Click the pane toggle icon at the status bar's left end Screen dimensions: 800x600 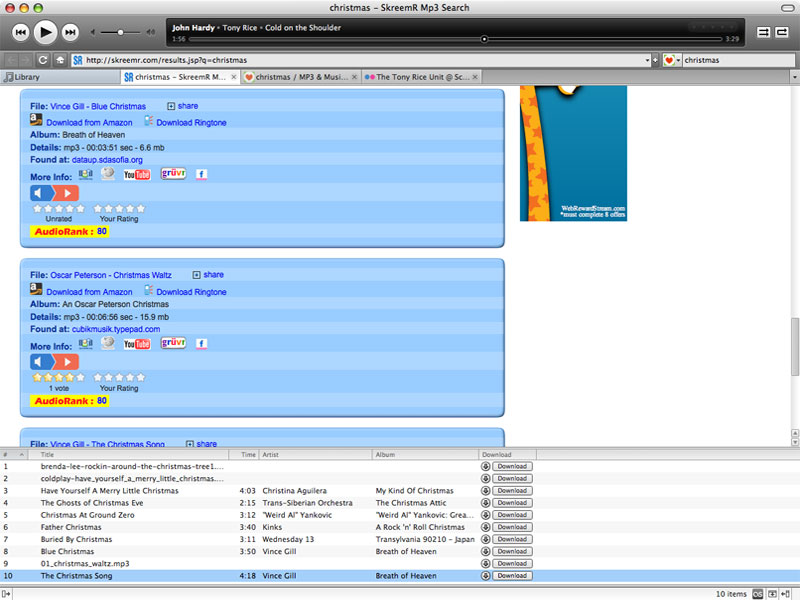[6, 594]
